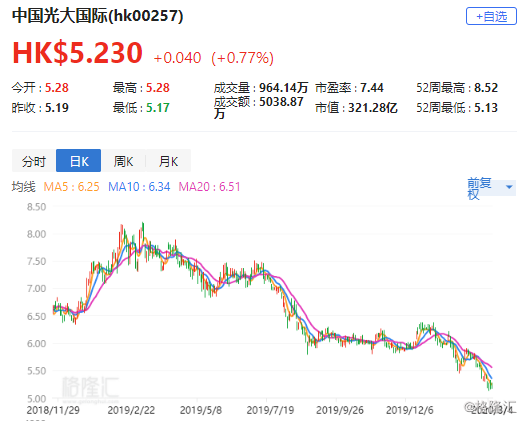
Task: Click the 格隆汇 watermark logo in chart
Action: pos(90,388)
